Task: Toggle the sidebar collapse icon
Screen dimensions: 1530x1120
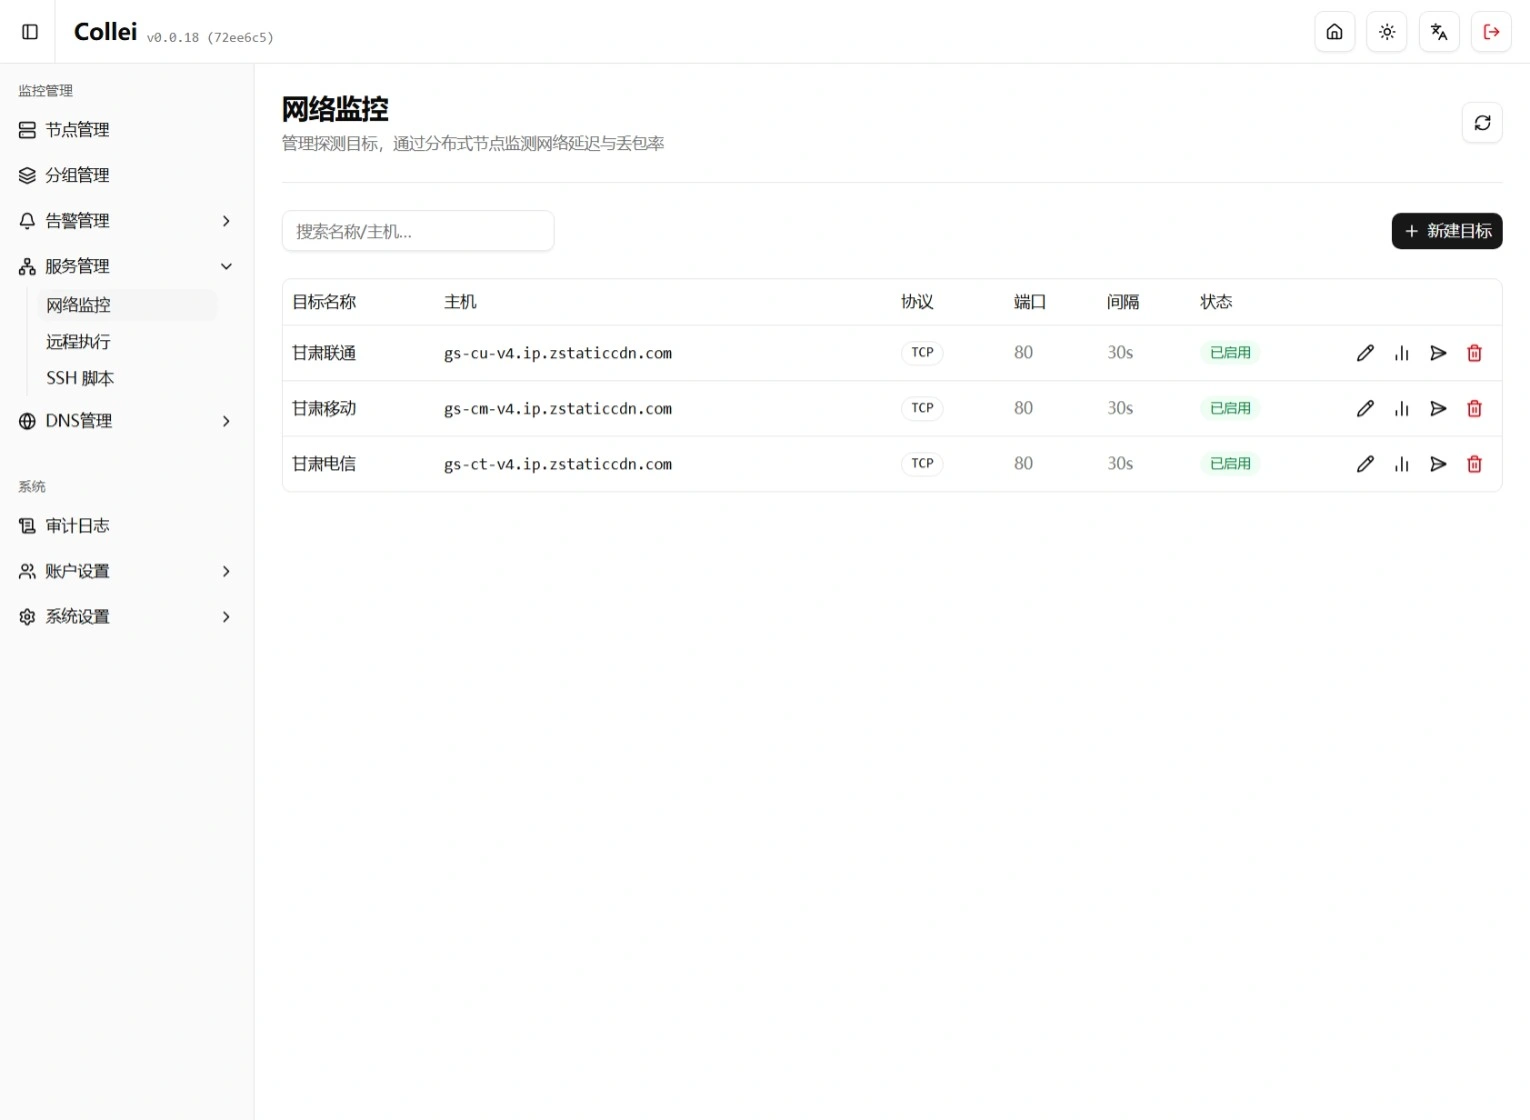Action: pos(30,32)
